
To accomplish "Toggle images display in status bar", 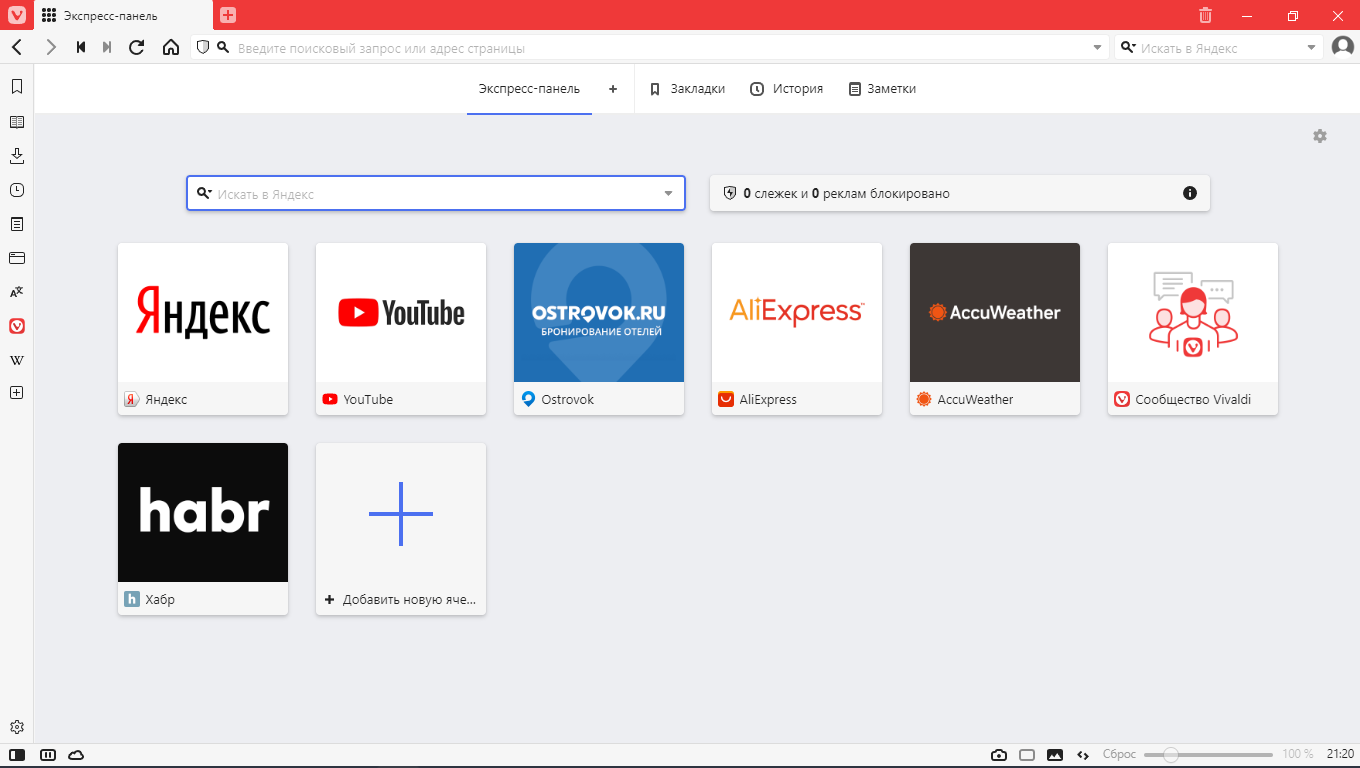I will (1054, 754).
